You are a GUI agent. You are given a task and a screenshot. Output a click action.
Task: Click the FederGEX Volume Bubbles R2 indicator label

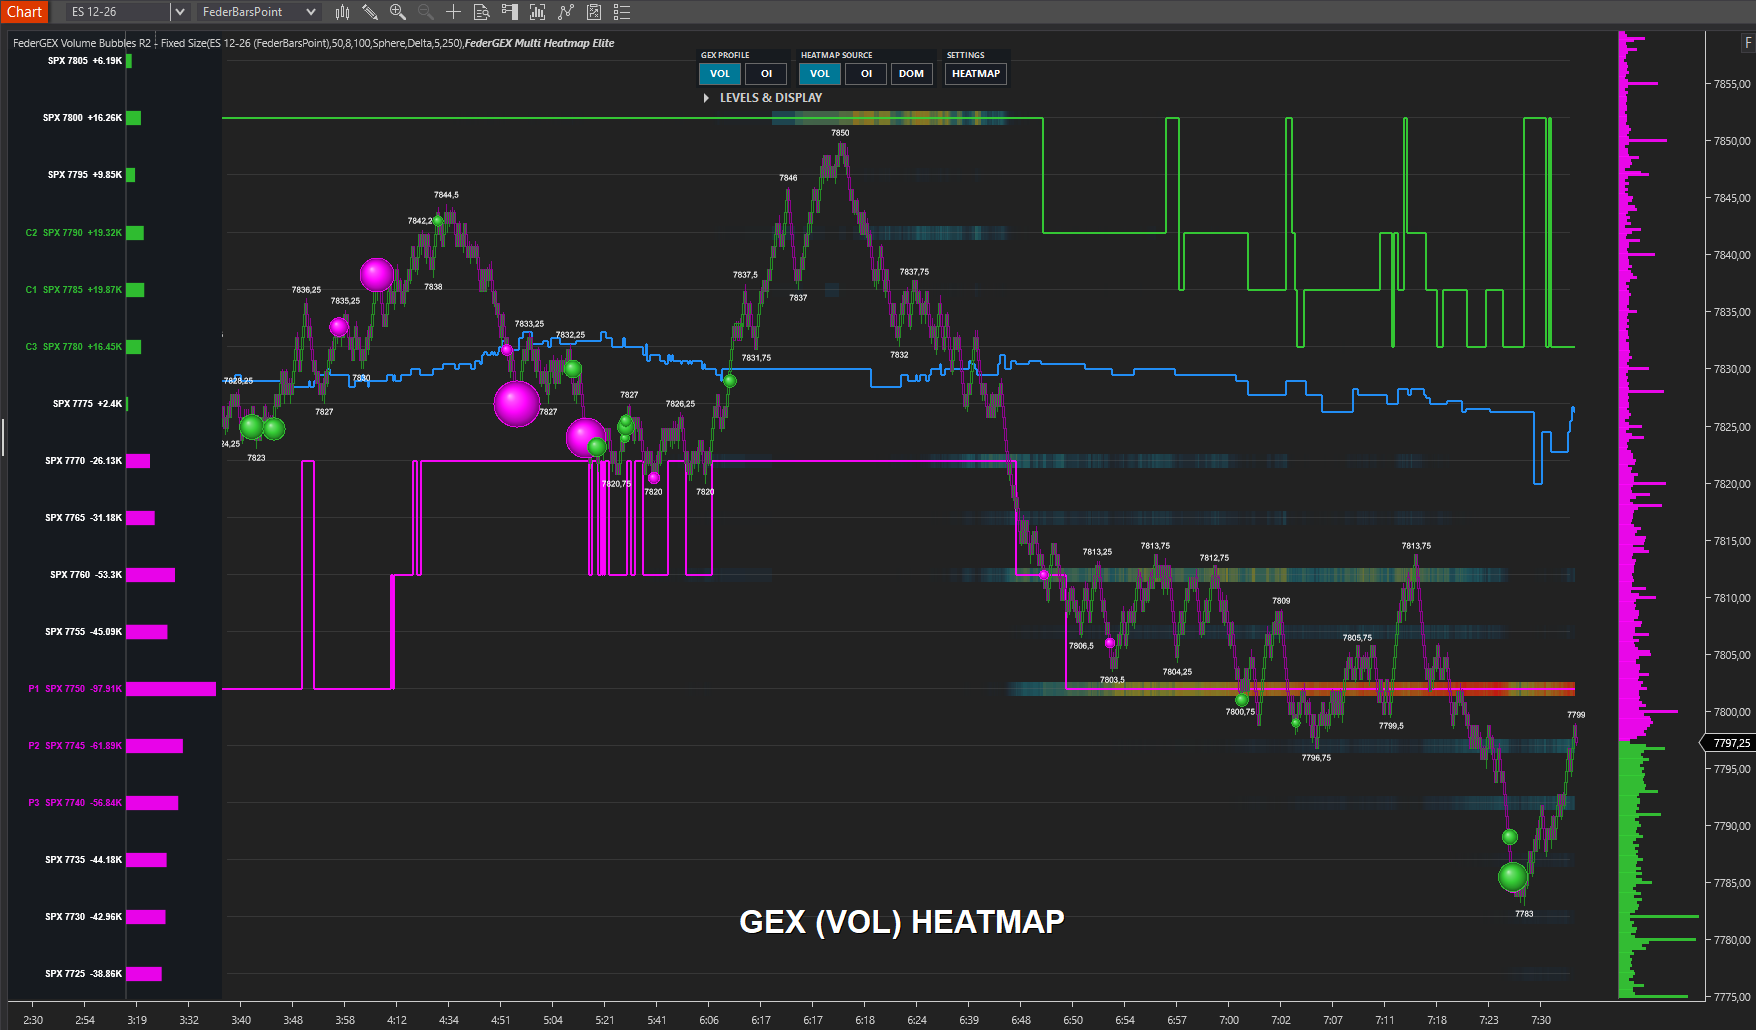82,43
